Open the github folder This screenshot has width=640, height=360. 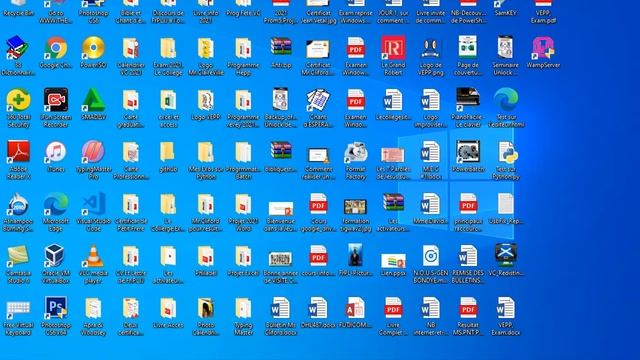[168, 152]
